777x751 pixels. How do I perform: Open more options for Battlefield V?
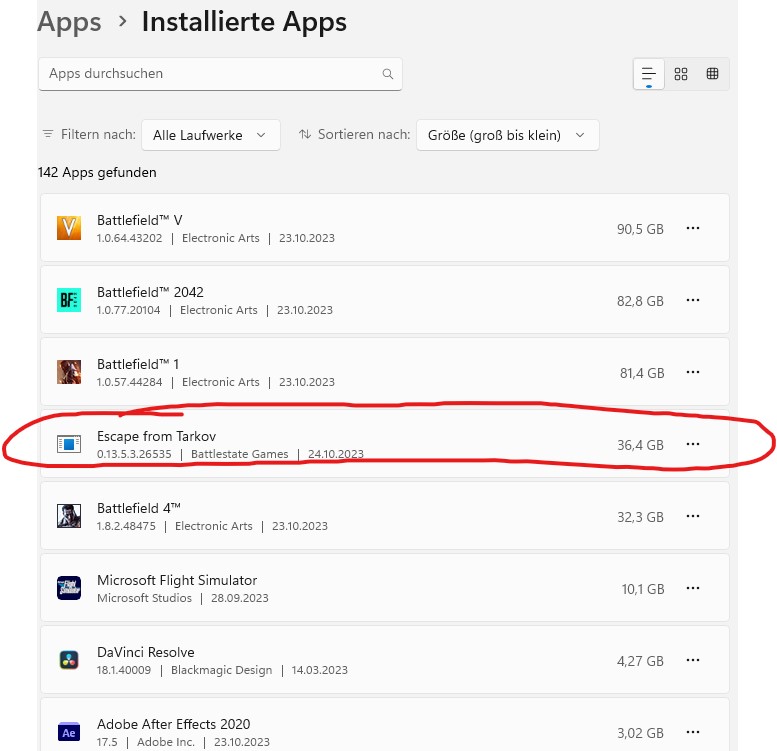[693, 228]
